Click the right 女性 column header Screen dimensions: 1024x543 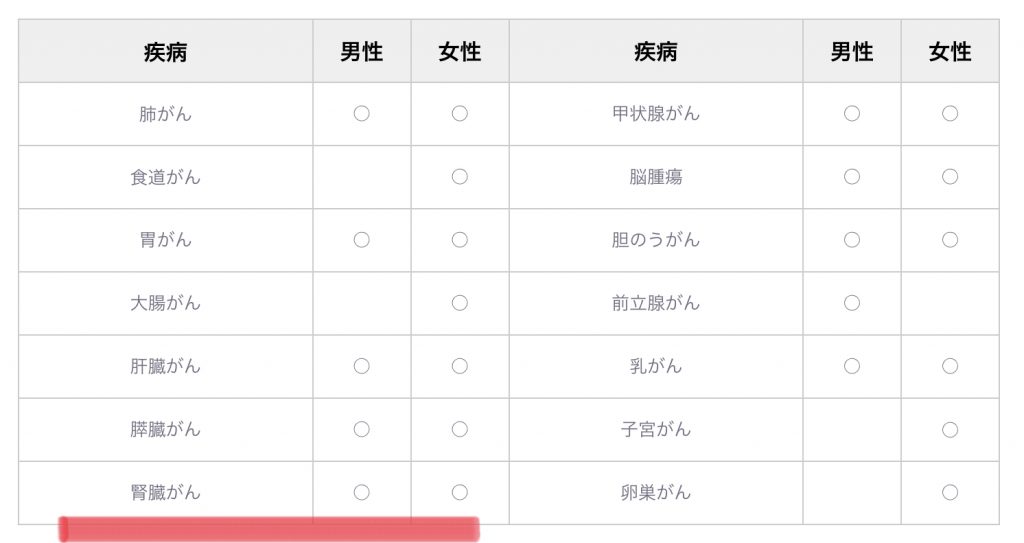950,52
